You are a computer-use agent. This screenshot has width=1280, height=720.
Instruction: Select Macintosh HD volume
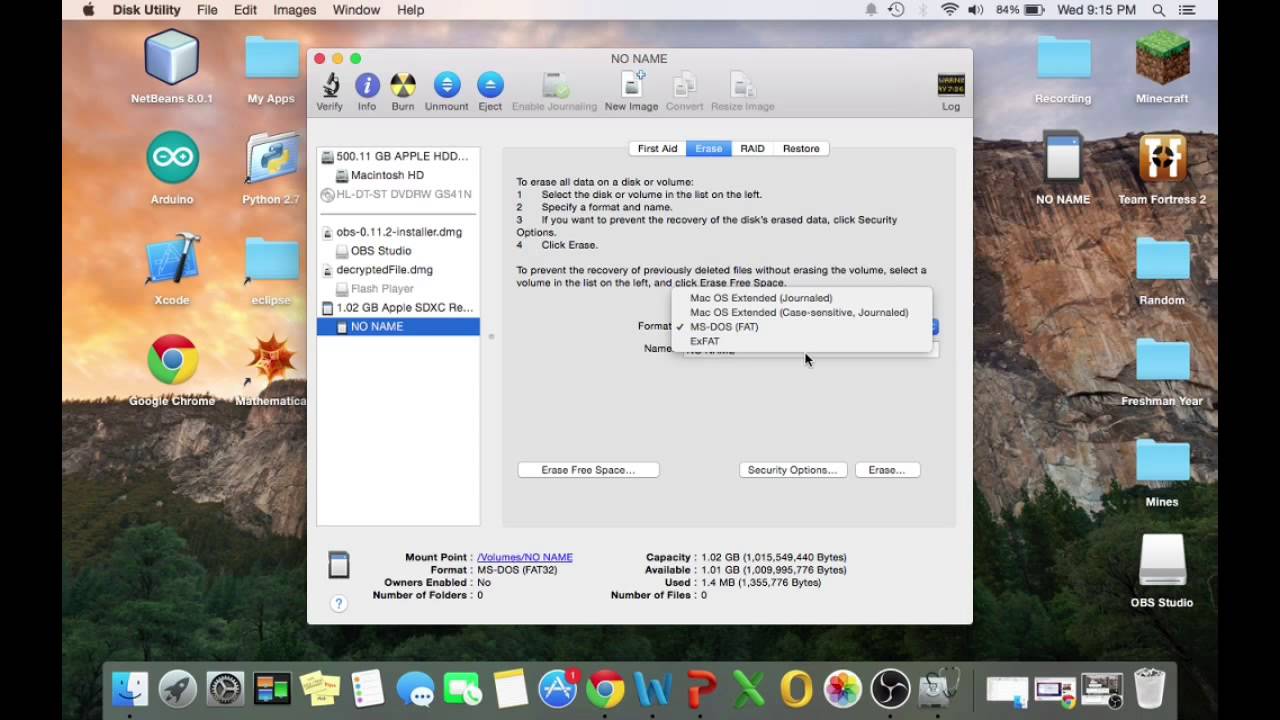pos(398,175)
